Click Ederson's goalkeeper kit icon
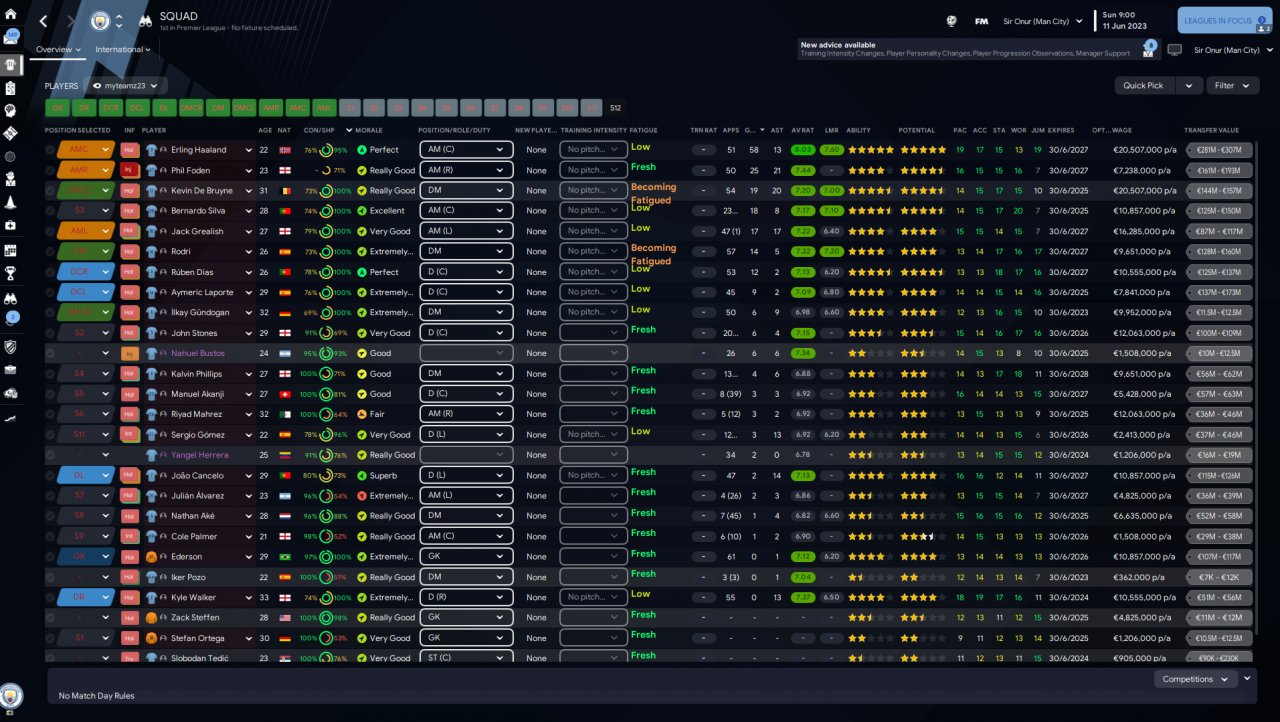The height and width of the screenshot is (722, 1280). [152, 557]
